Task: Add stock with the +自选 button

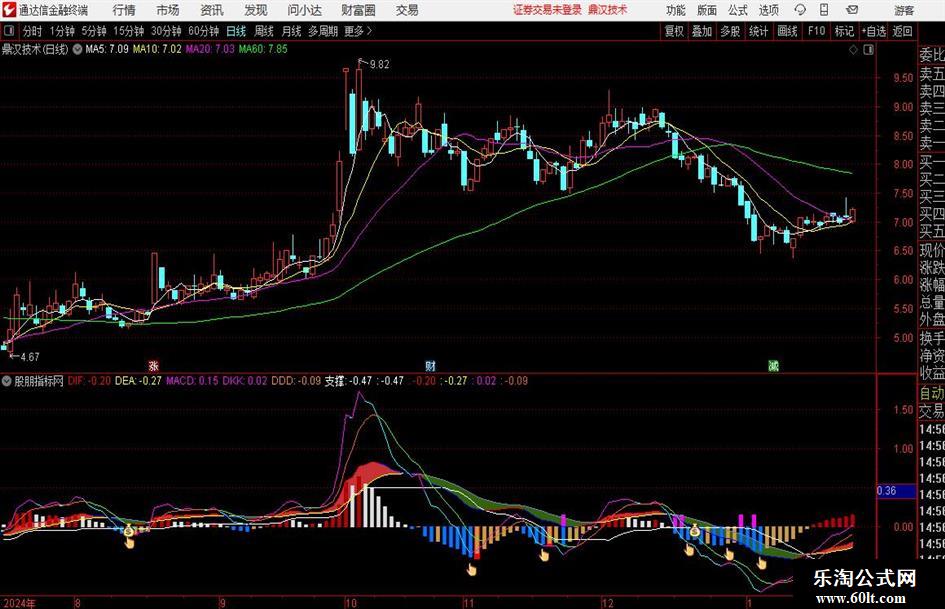Action: pyautogui.click(x=874, y=31)
